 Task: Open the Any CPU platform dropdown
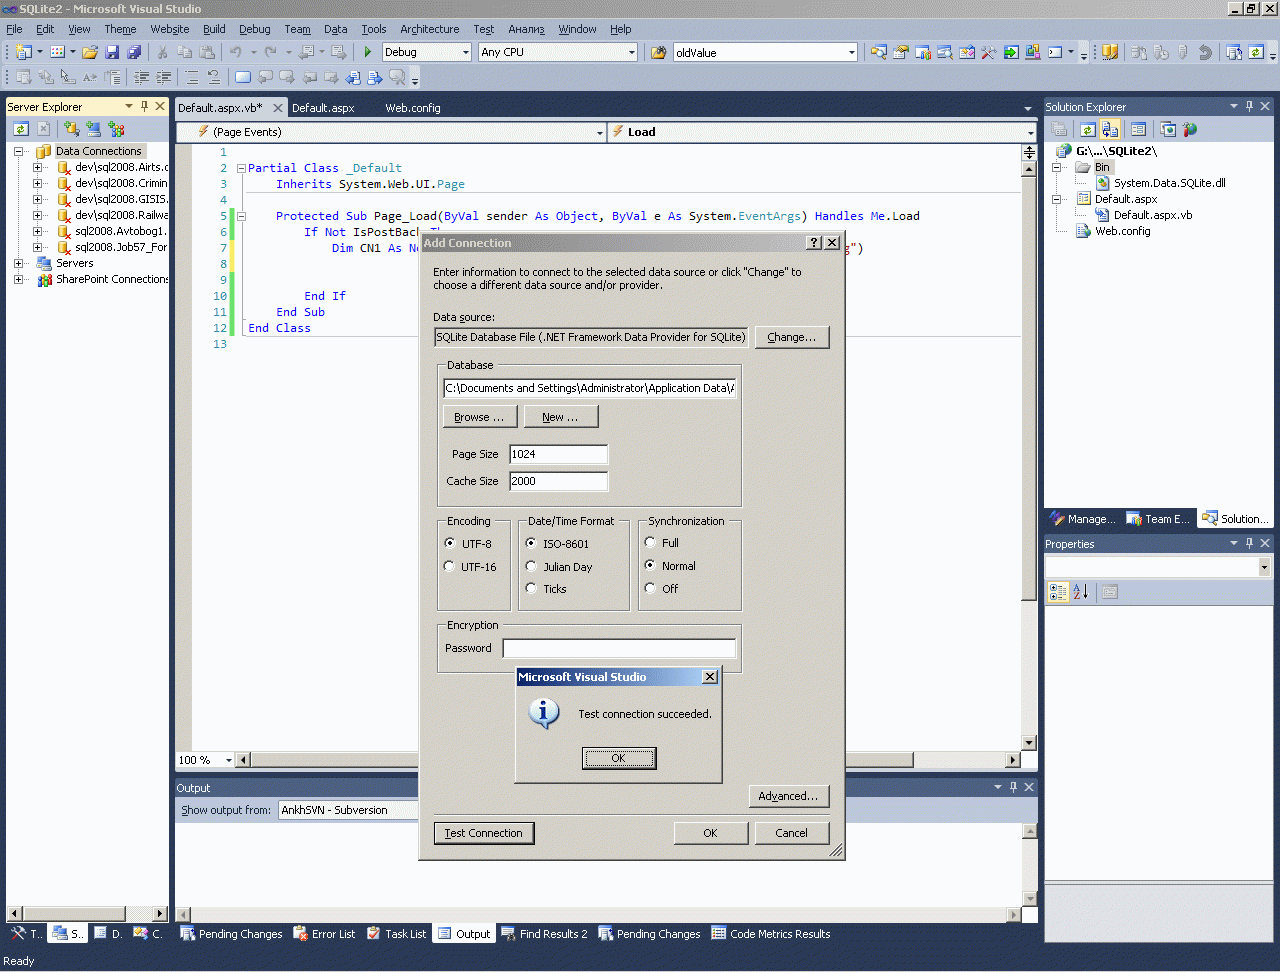click(x=631, y=52)
